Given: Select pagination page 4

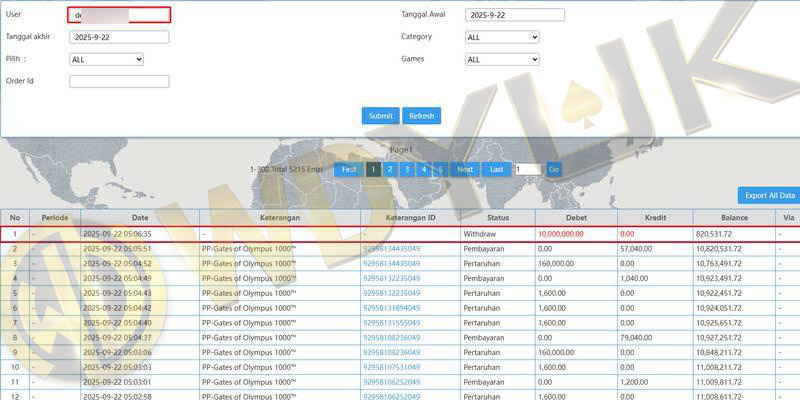Looking at the screenshot, I should [x=424, y=170].
